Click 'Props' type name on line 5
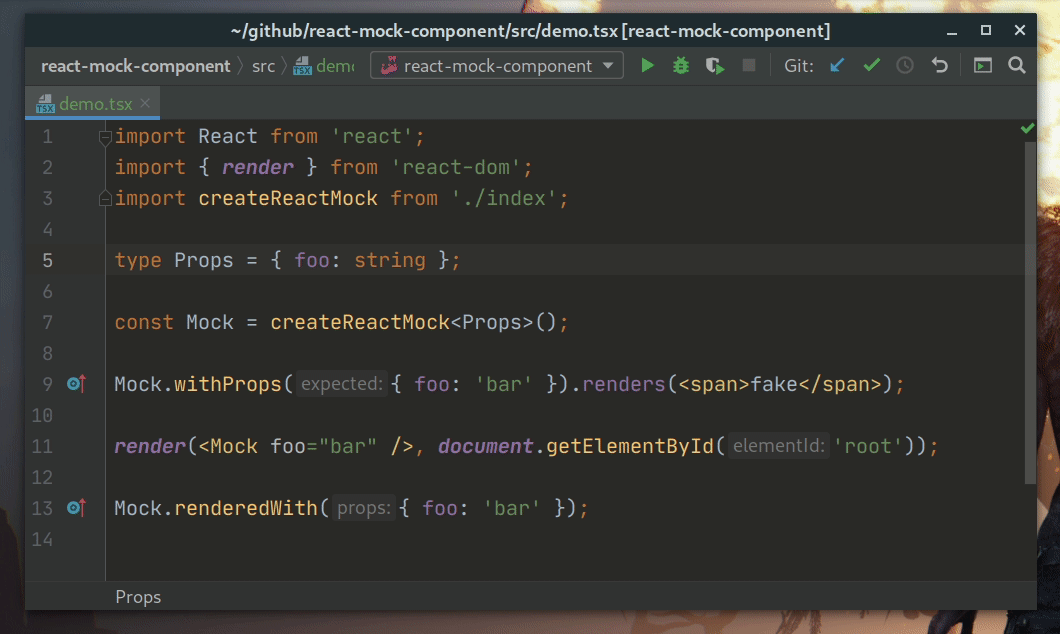Viewport: 1060px width, 634px height. pos(203,260)
